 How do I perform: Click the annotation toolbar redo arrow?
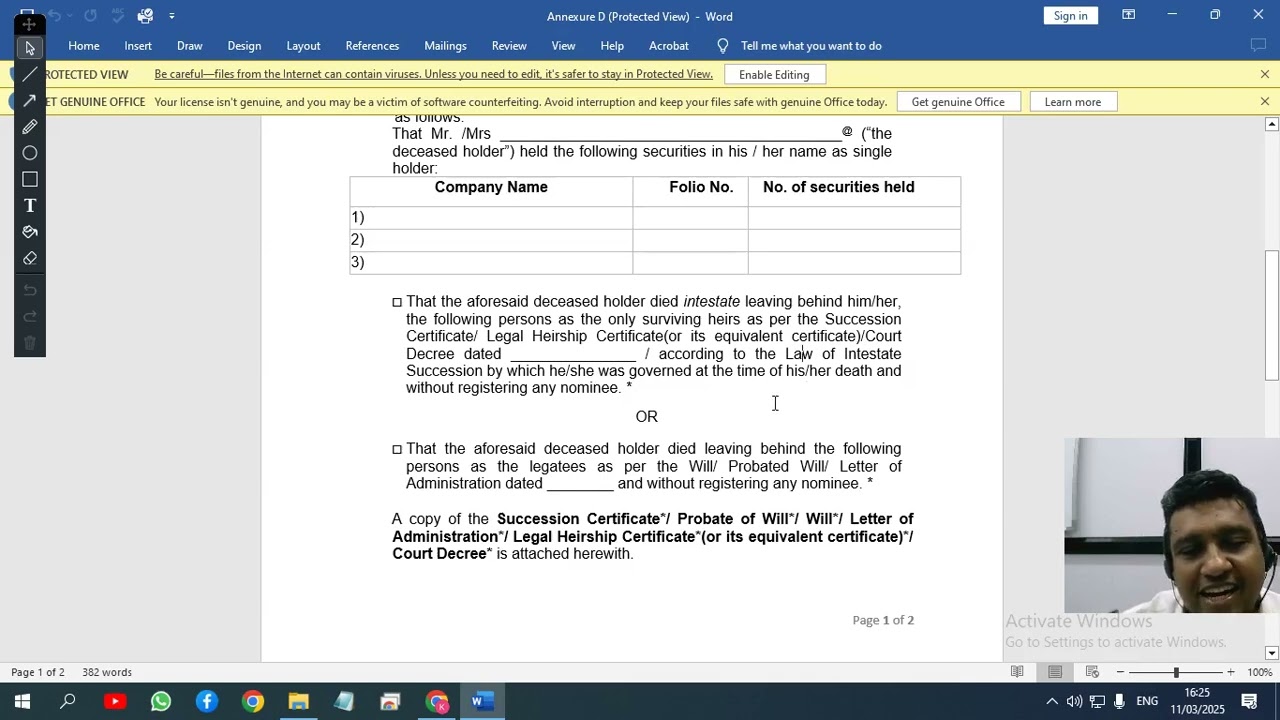tap(30, 316)
